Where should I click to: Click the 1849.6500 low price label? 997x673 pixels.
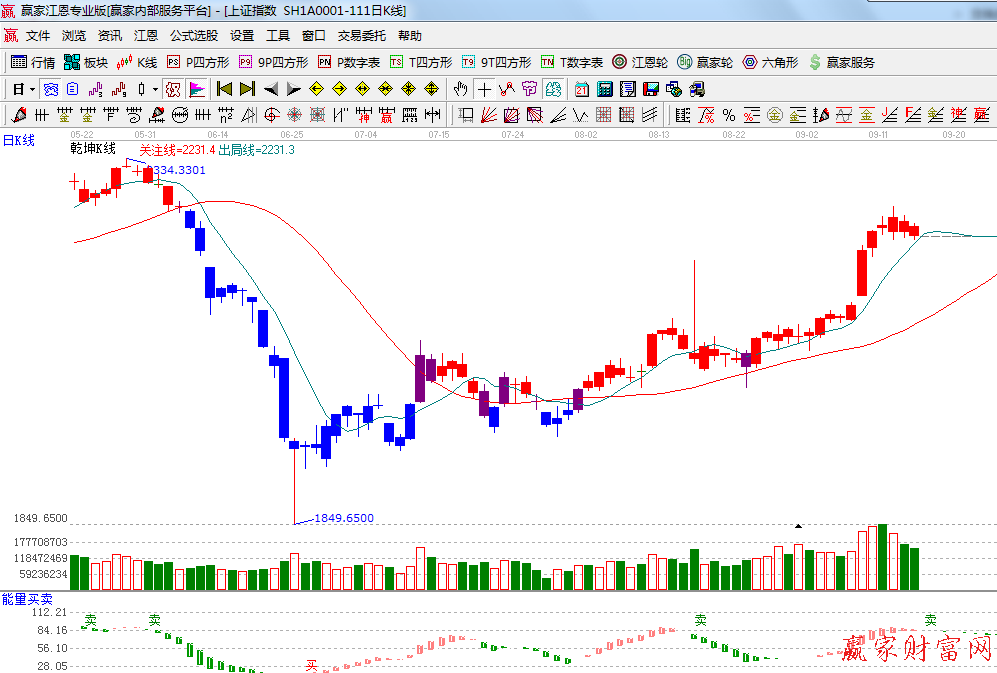(x=344, y=518)
